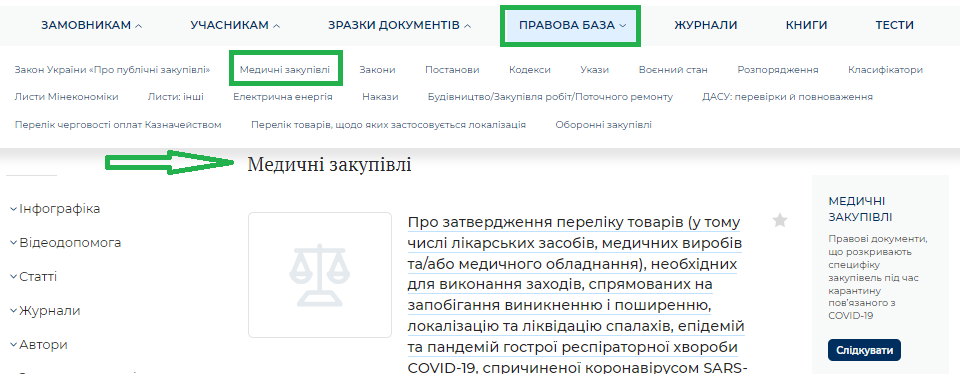The width and height of the screenshot is (960, 374).
Task: Expand Журнали sidebar section
Action: coord(45,311)
